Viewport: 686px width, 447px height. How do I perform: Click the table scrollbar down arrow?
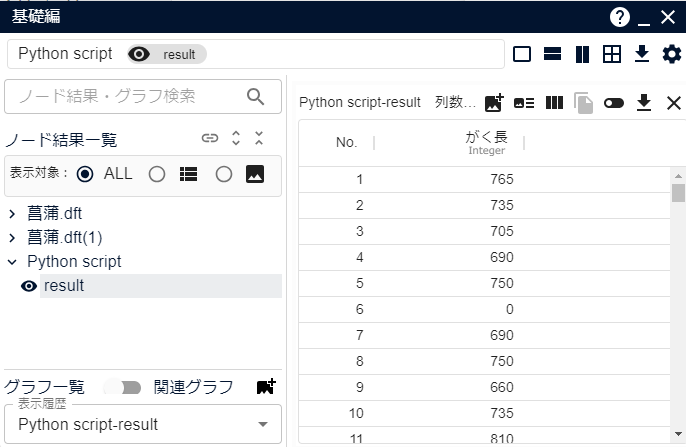coord(678,434)
